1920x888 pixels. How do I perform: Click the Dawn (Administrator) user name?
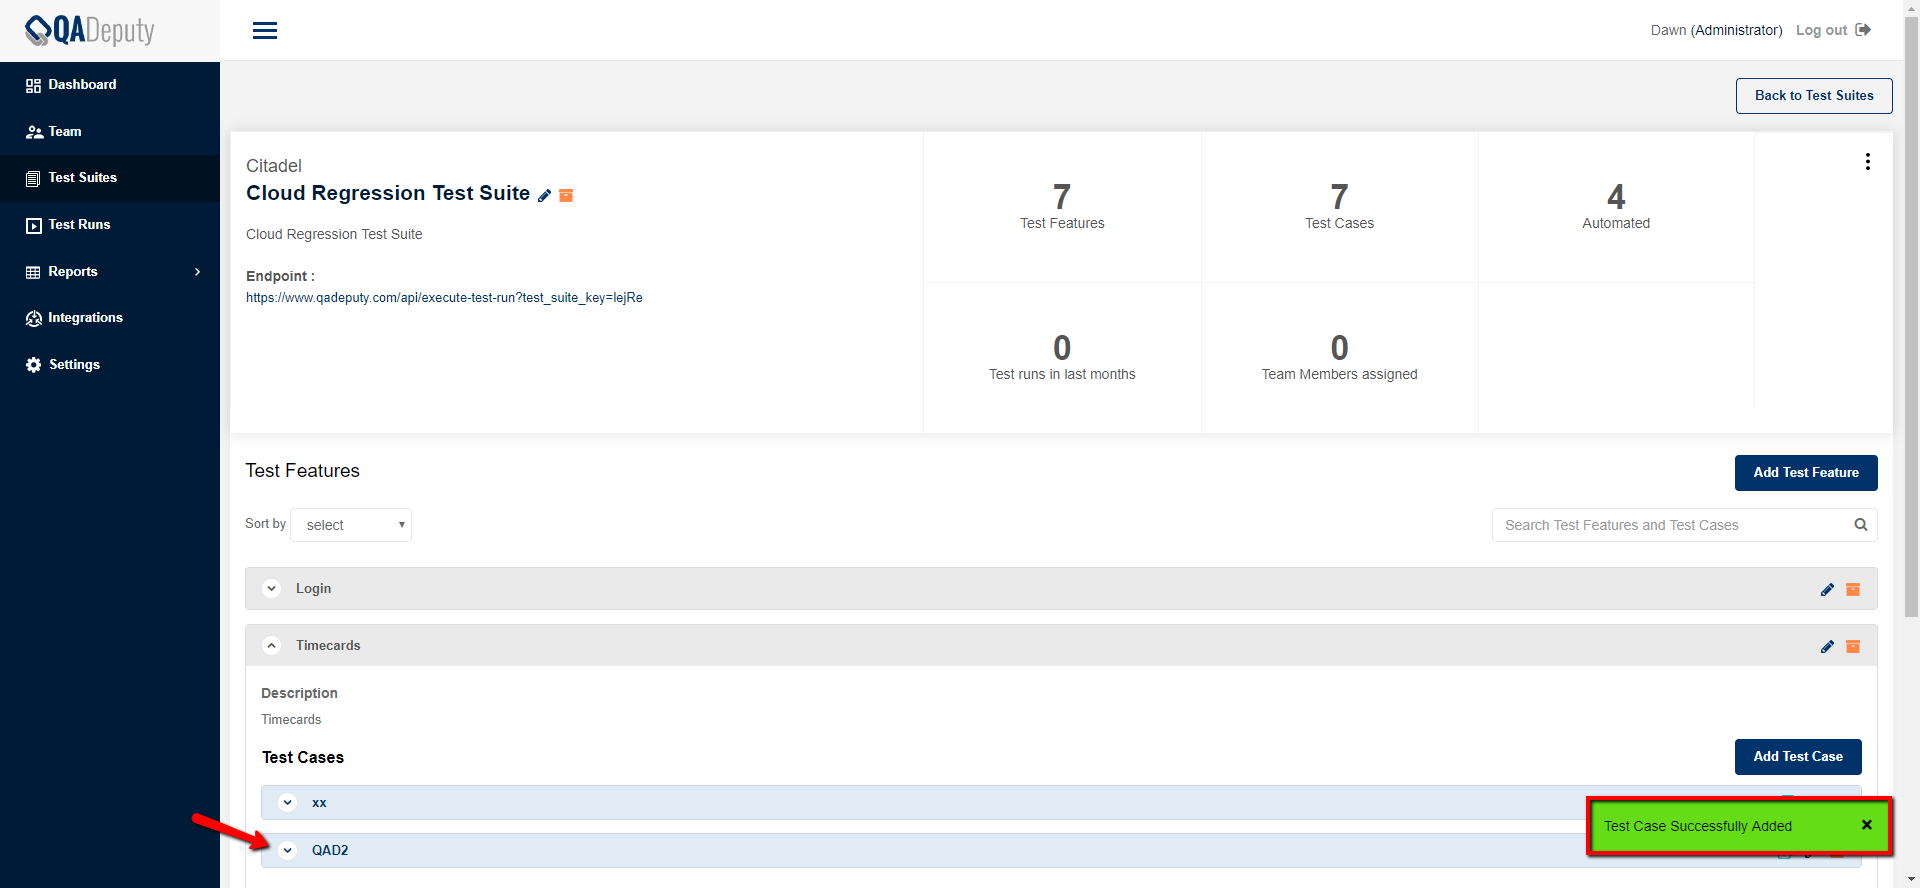pyautogui.click(x=1716, y=30)
